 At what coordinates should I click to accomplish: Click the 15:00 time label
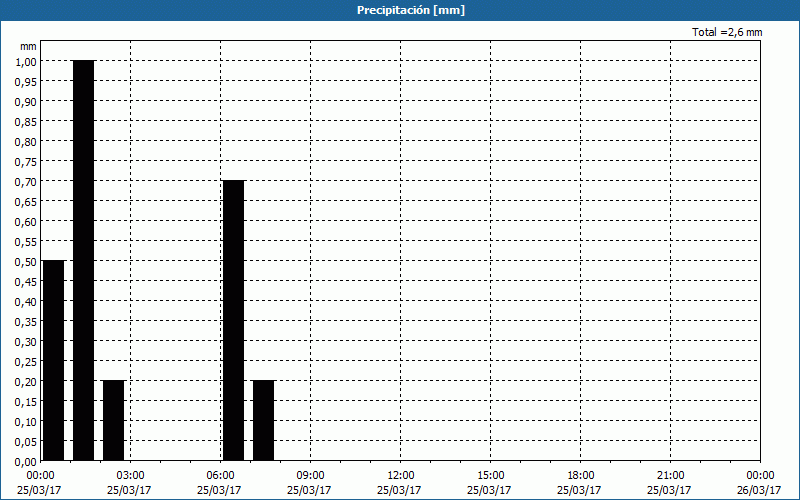(x=490, y=475)
